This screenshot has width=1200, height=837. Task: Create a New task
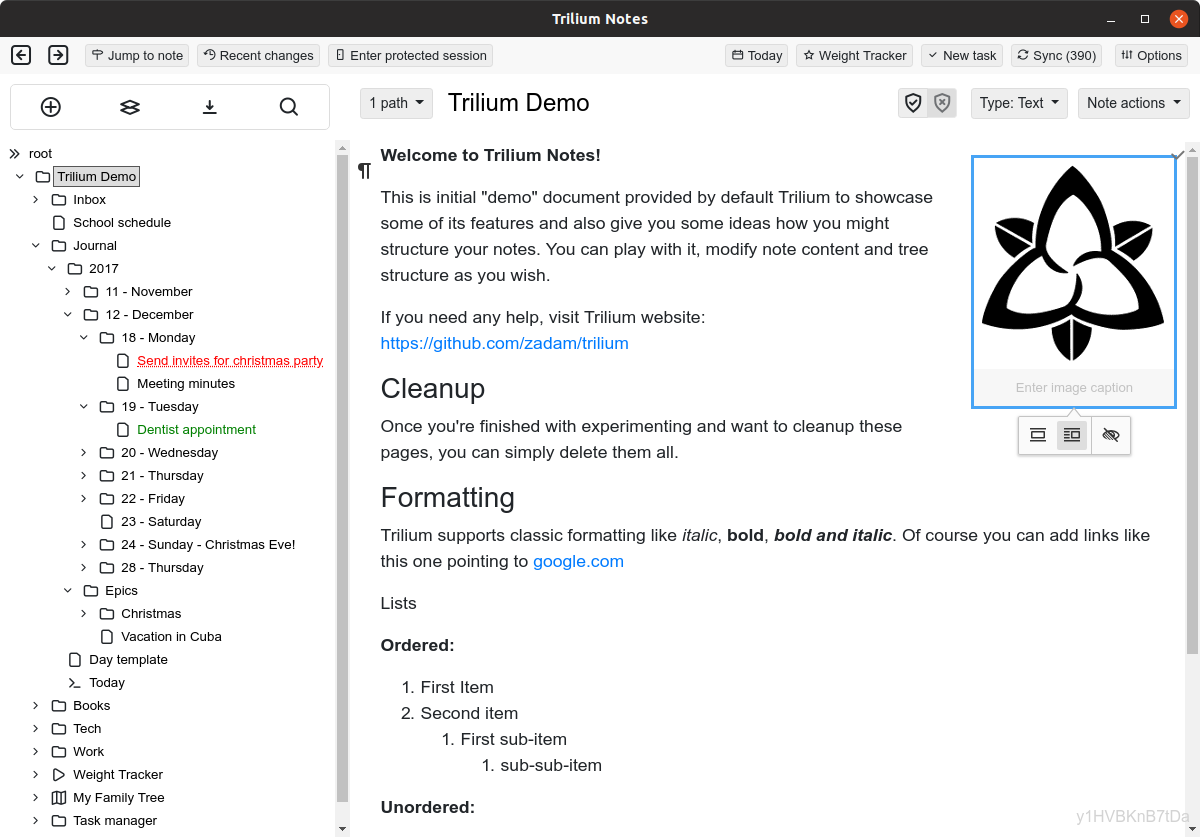[x=961, y=55]
